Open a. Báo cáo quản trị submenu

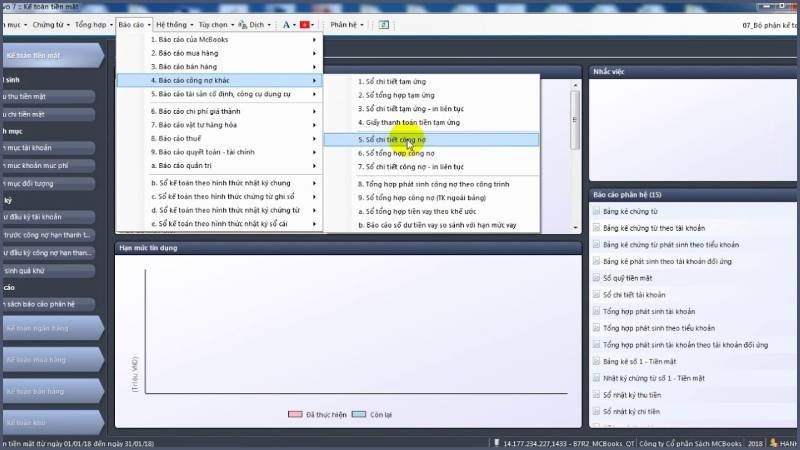click(x=220, y=166)
